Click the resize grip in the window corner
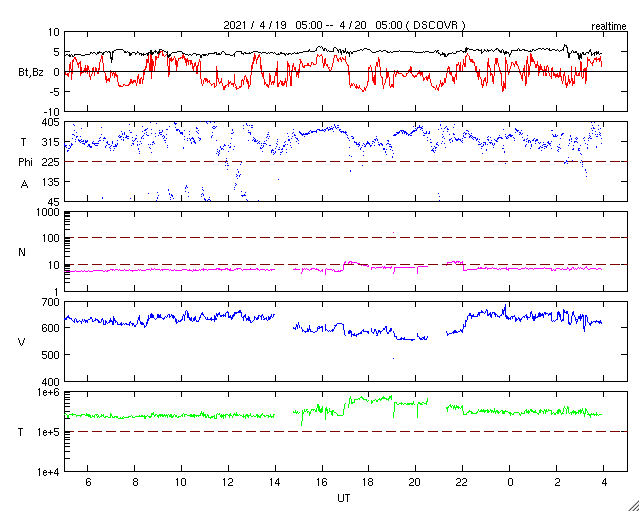The width and height of the screenshot is (640, 512). coord(633,505)
